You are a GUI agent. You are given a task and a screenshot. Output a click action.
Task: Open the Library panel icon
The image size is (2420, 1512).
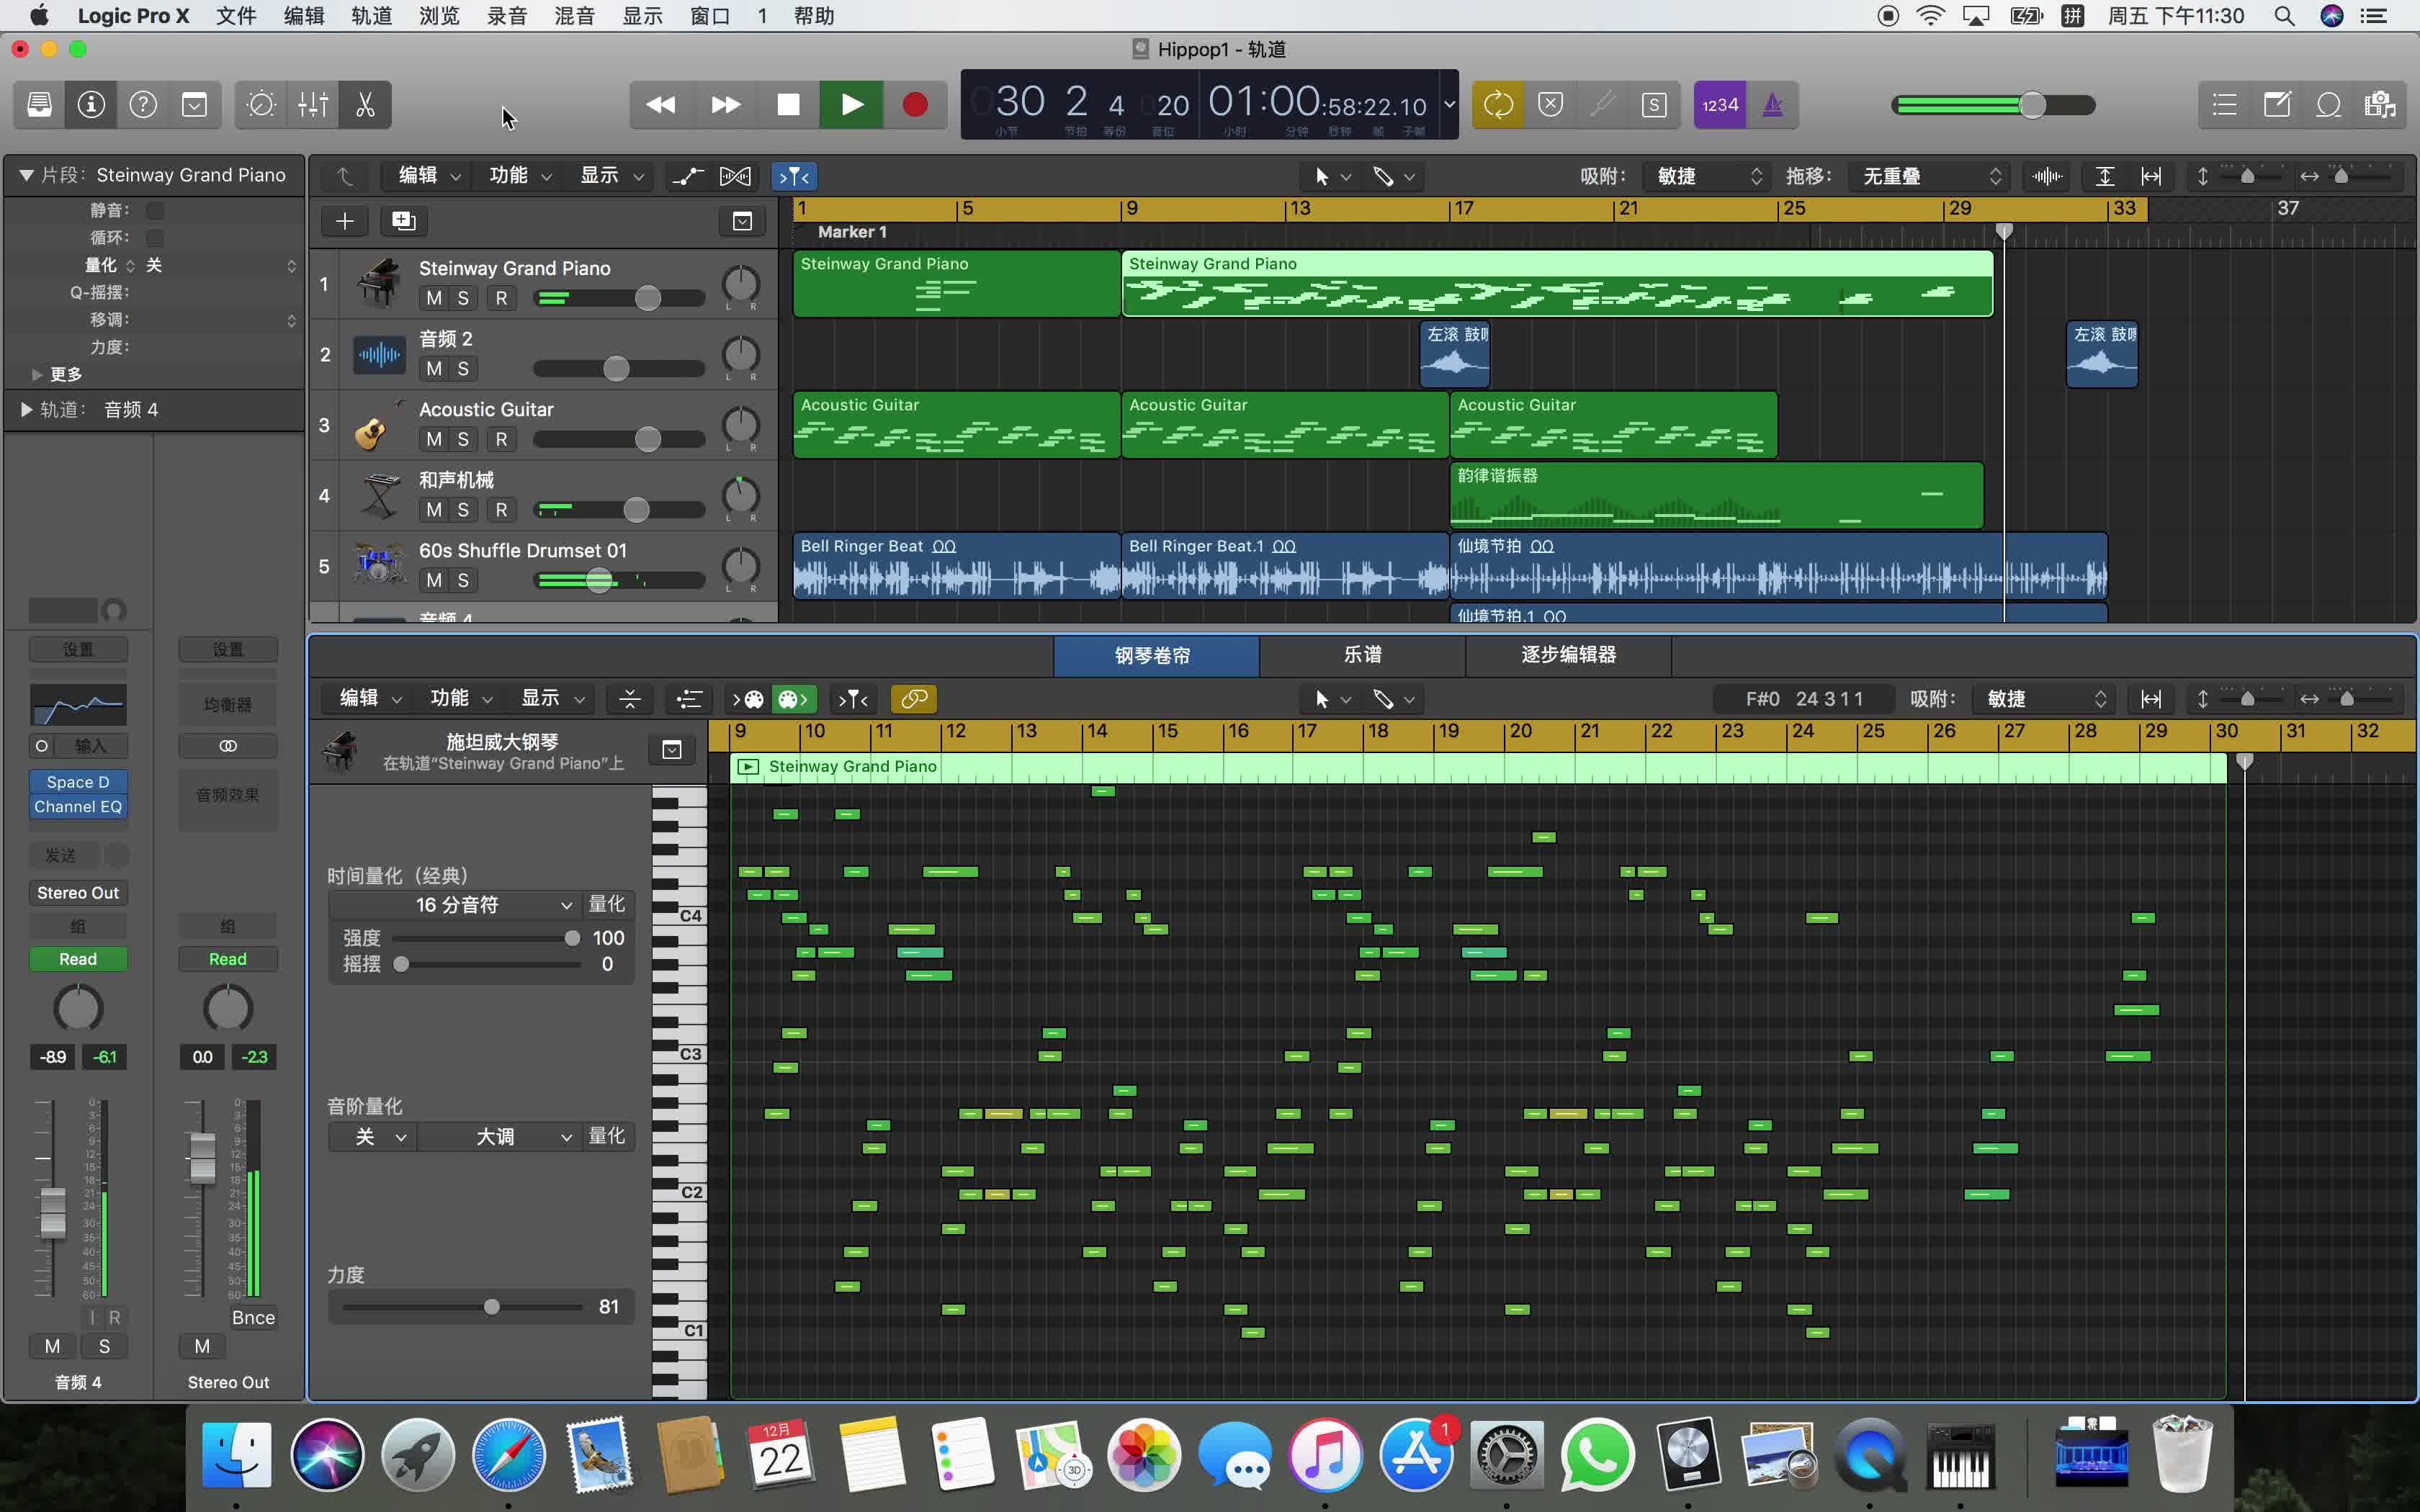(39, 105)
